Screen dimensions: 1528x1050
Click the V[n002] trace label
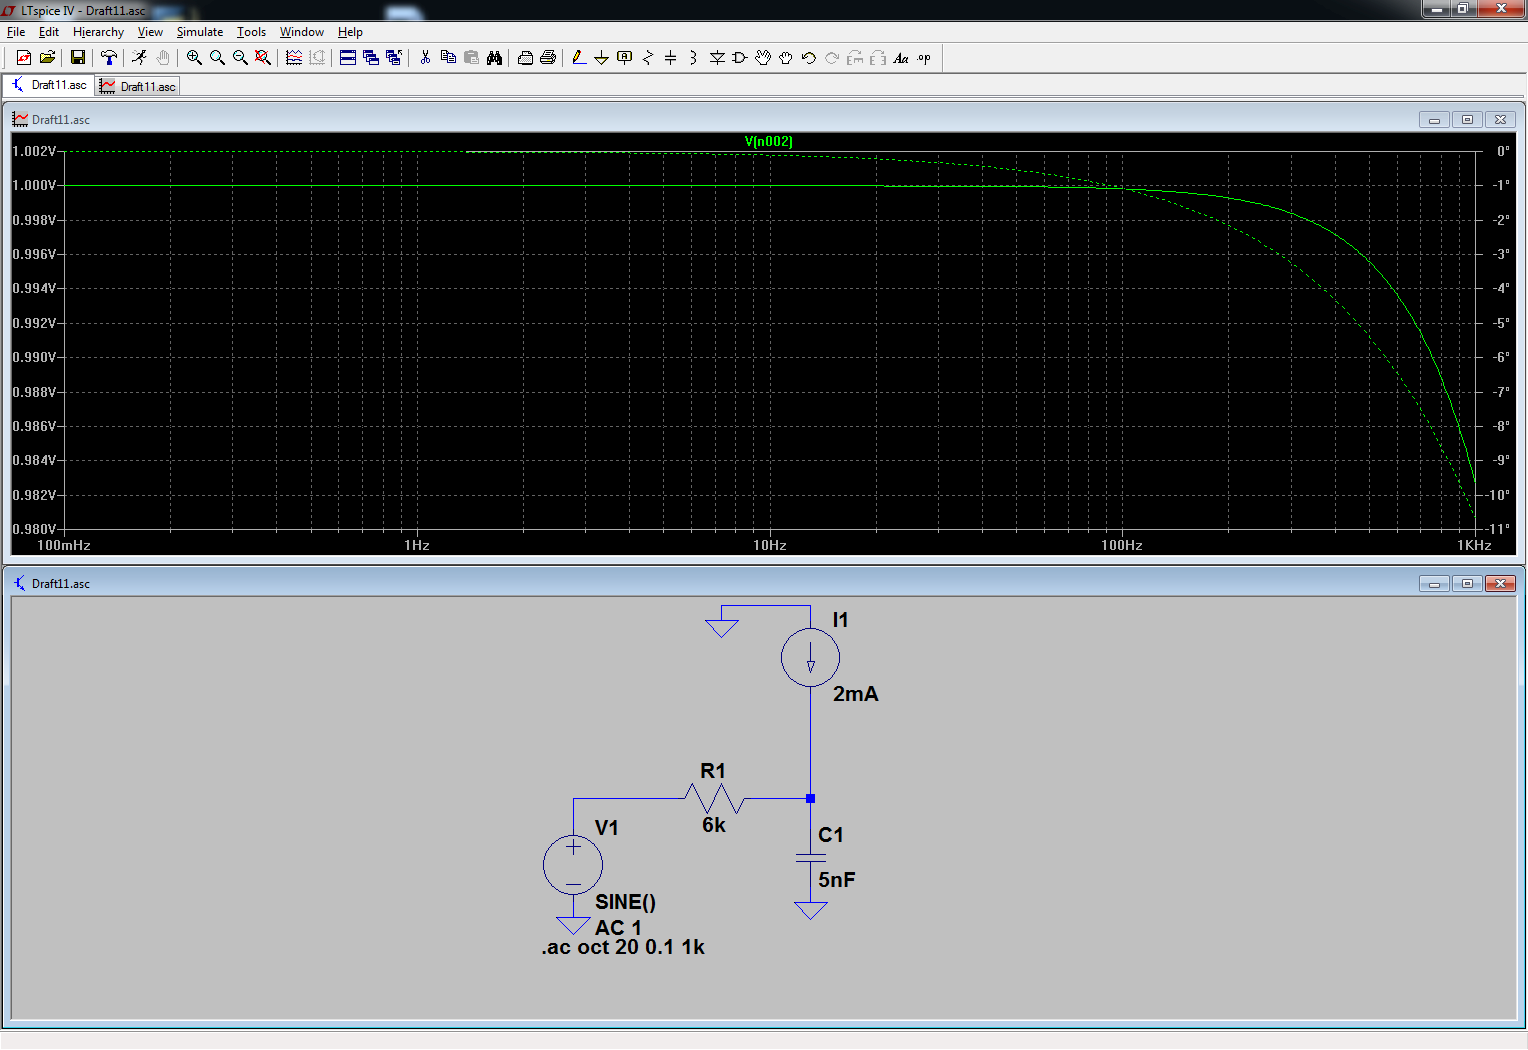point(768,141)
